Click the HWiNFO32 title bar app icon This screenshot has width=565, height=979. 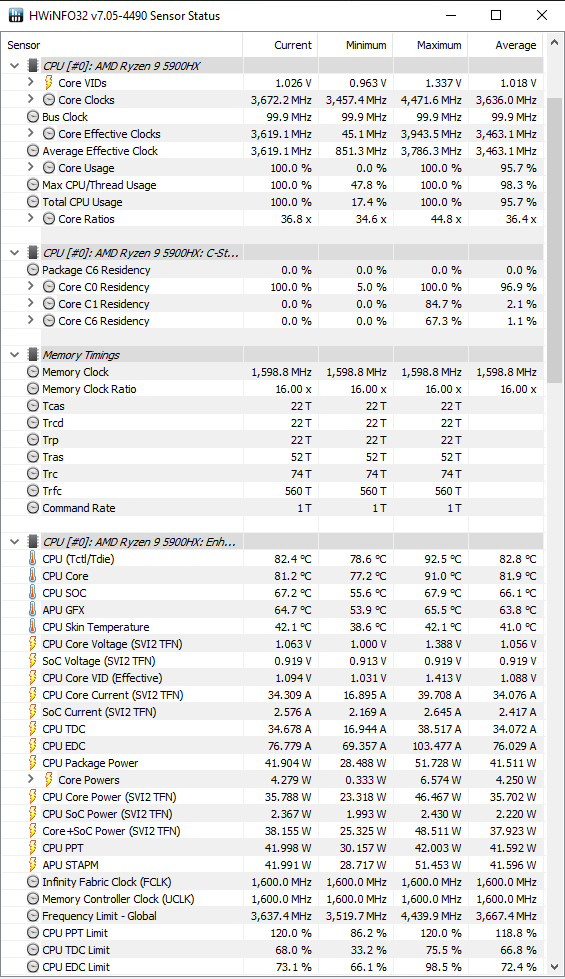point(16,16)
